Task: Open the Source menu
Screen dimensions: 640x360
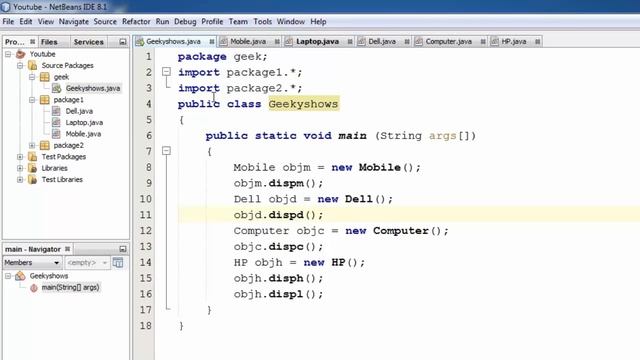Action: point(105,22)
